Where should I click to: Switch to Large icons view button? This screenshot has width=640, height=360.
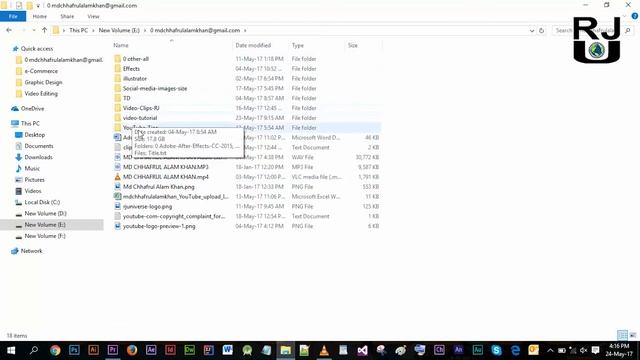632,335
